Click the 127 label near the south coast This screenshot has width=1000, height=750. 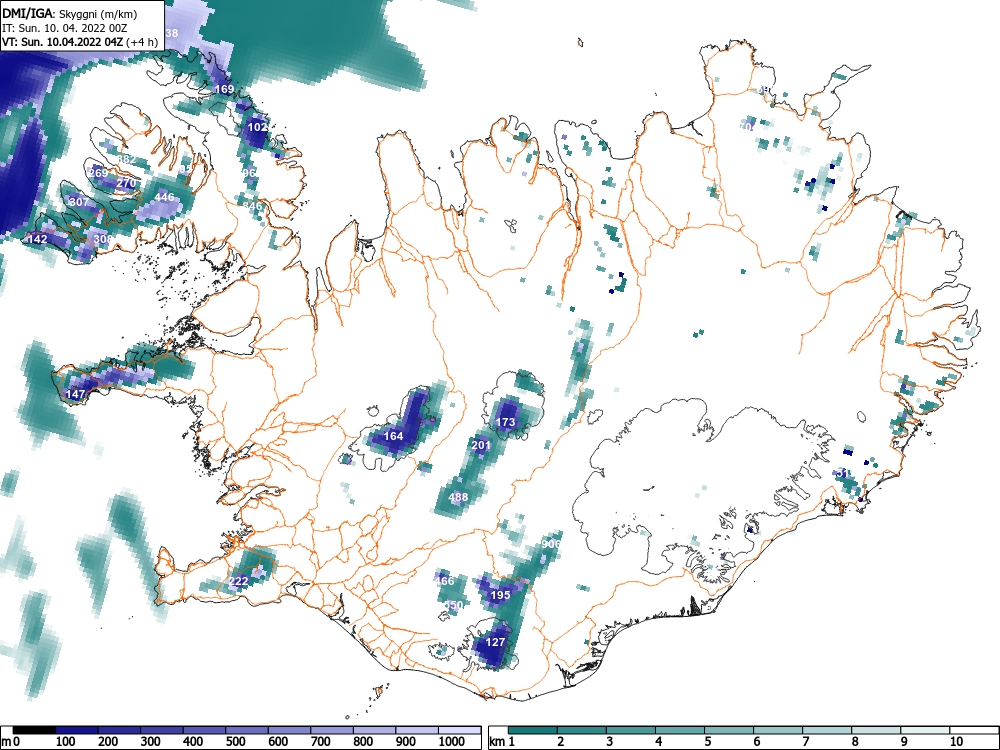coord(496,642)
